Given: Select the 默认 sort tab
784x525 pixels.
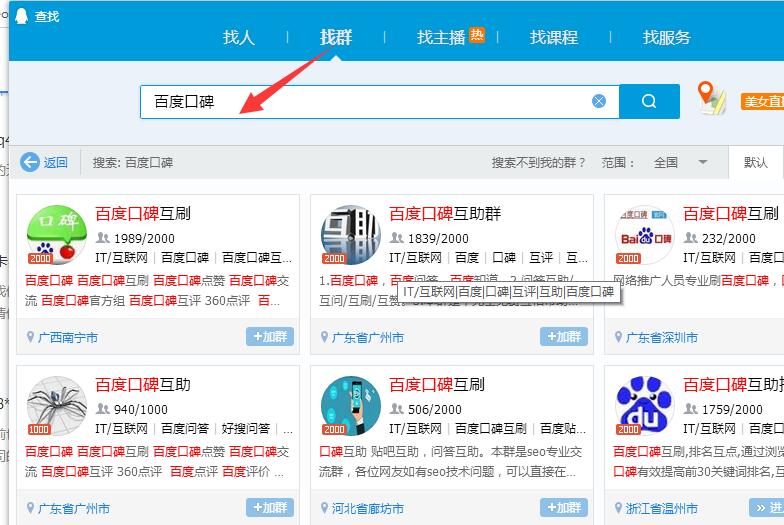Looking at the screenshot, I should (x=756, y=162).
